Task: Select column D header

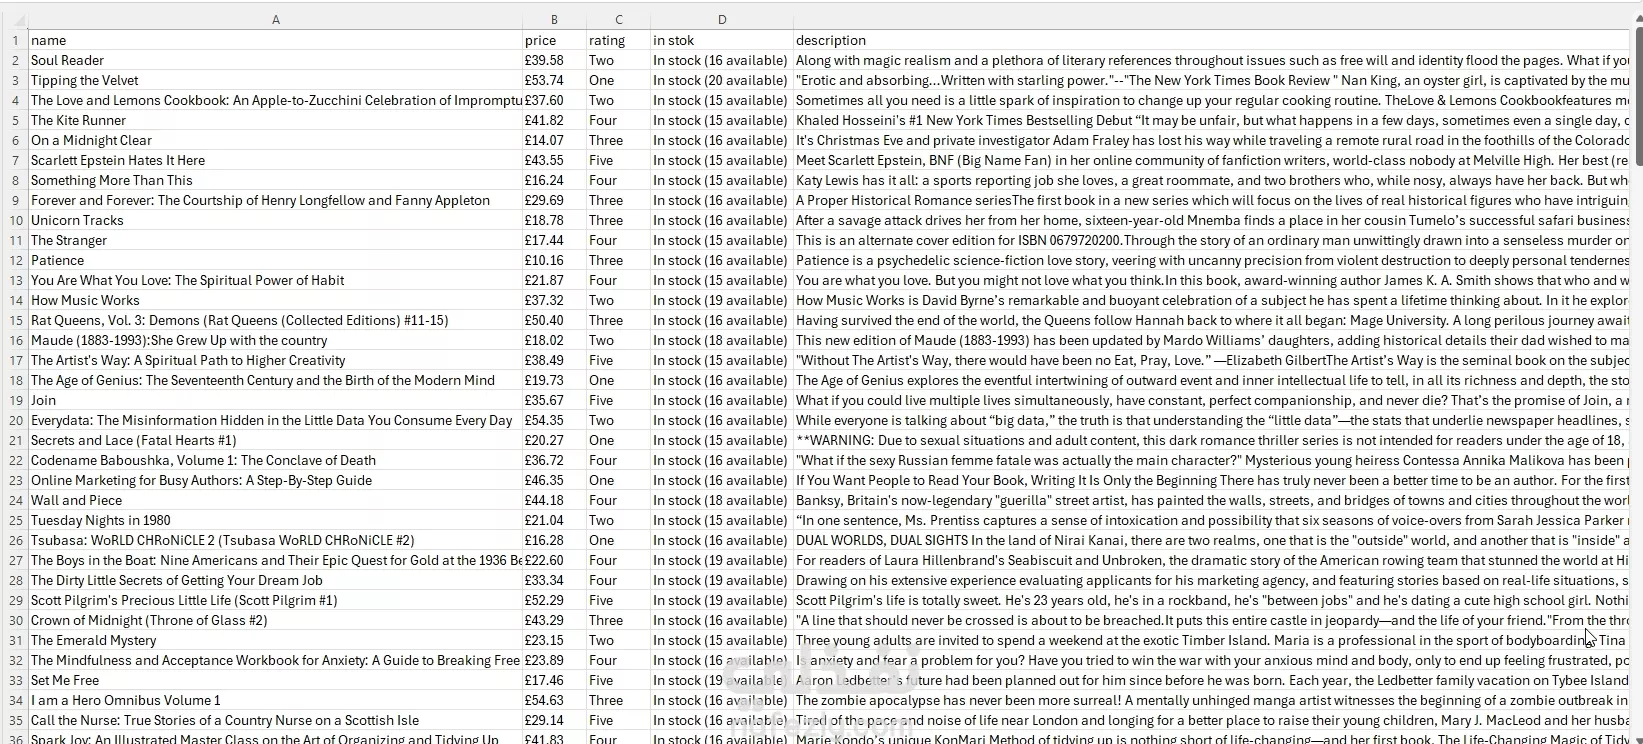Action: click(x=722, y=19)
